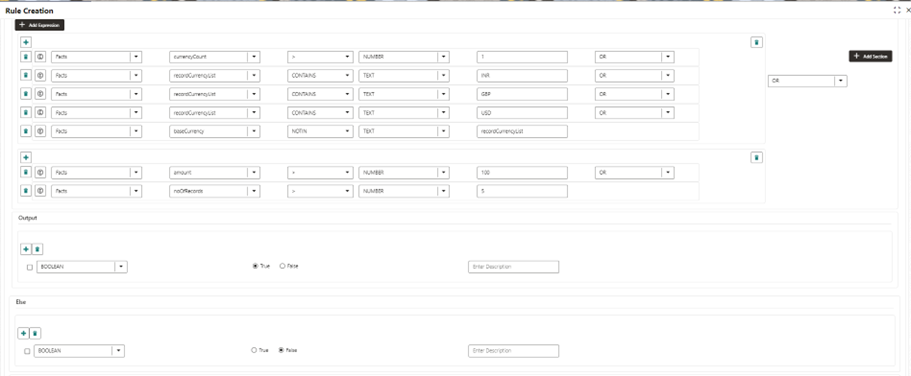Edit the value field containing recordCurrencyList

(x=522, y=131)
